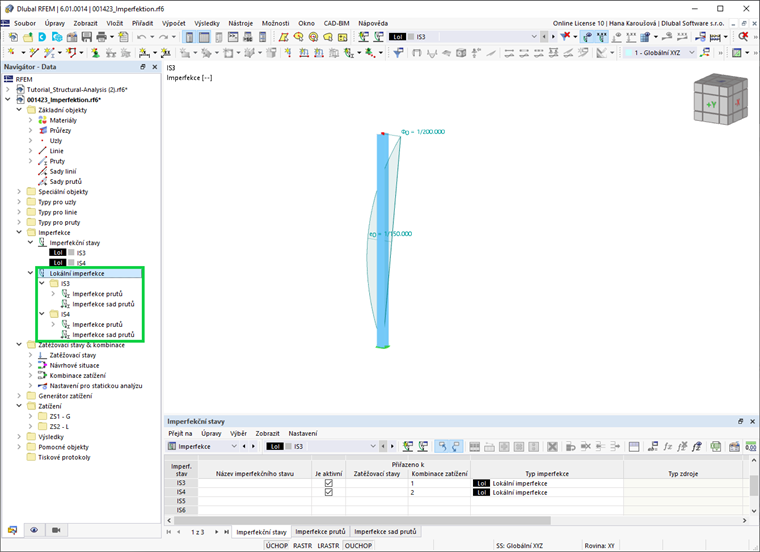Click the surface polygon icon in top toolbar
This screenshot has width=760, height=552.
(284, 37)
